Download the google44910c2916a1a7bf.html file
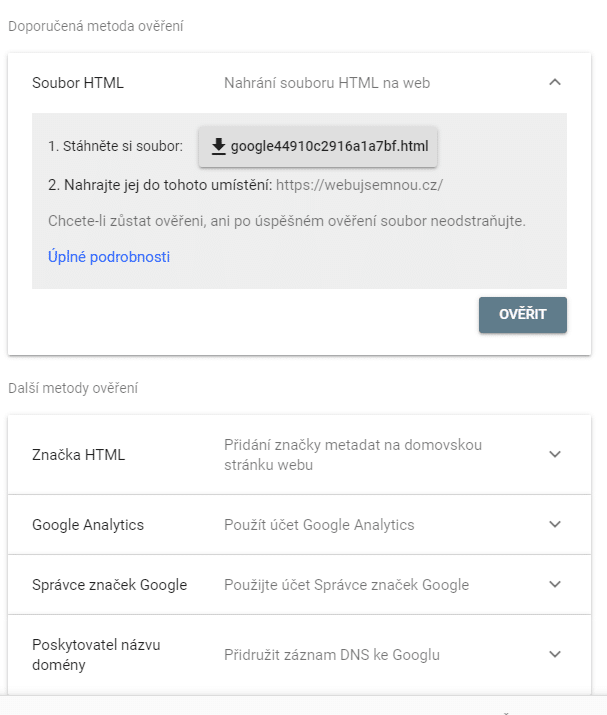 318,147
